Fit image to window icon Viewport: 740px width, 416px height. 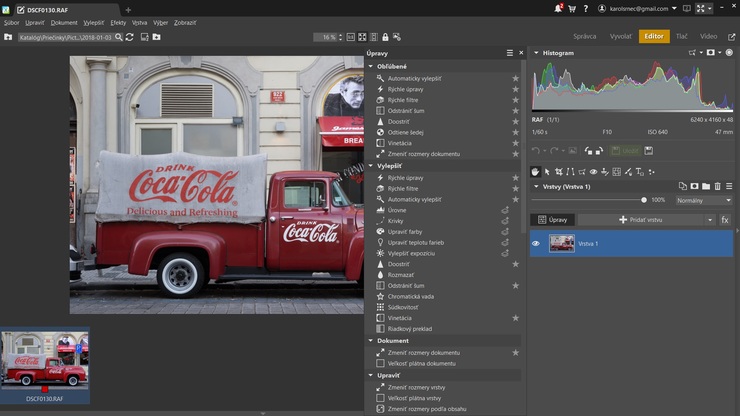362,37
